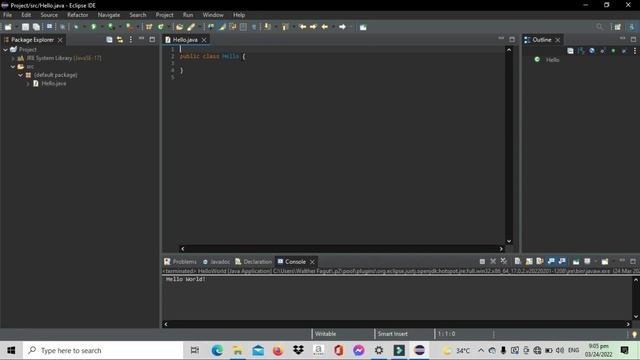Screen dimensions: 640x360
Task: Collapse the (default package) node
Action: (x=20, y=75)
